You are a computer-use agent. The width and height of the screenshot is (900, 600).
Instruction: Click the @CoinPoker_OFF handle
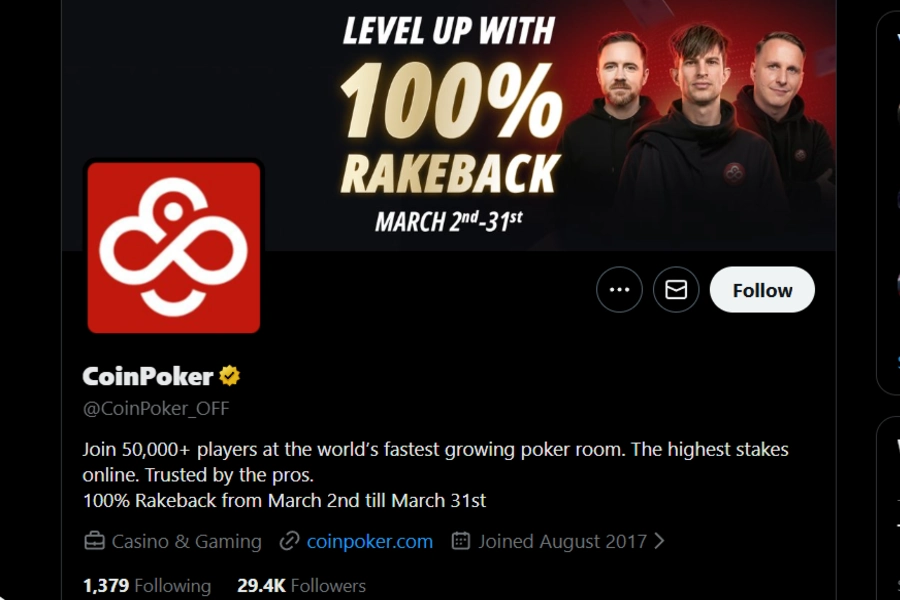156,409
